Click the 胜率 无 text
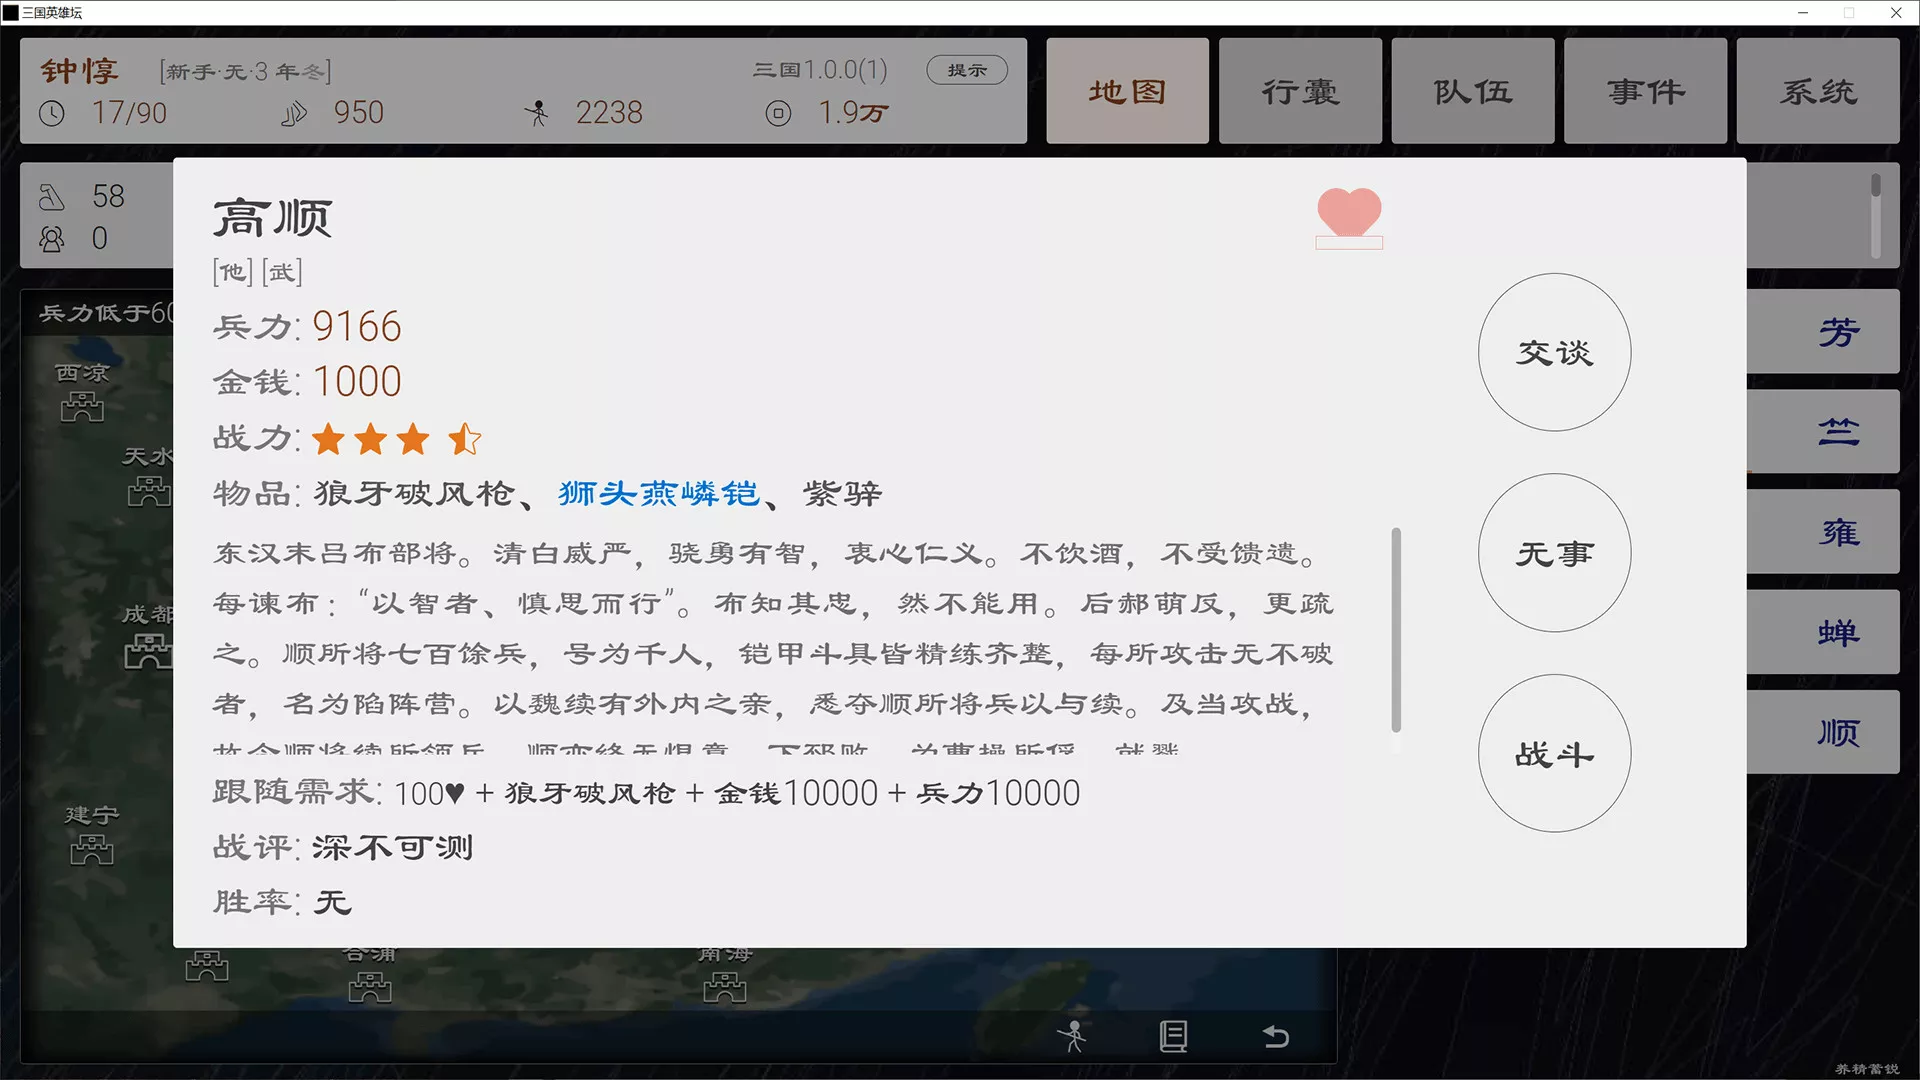 click(x=332, y=902)
